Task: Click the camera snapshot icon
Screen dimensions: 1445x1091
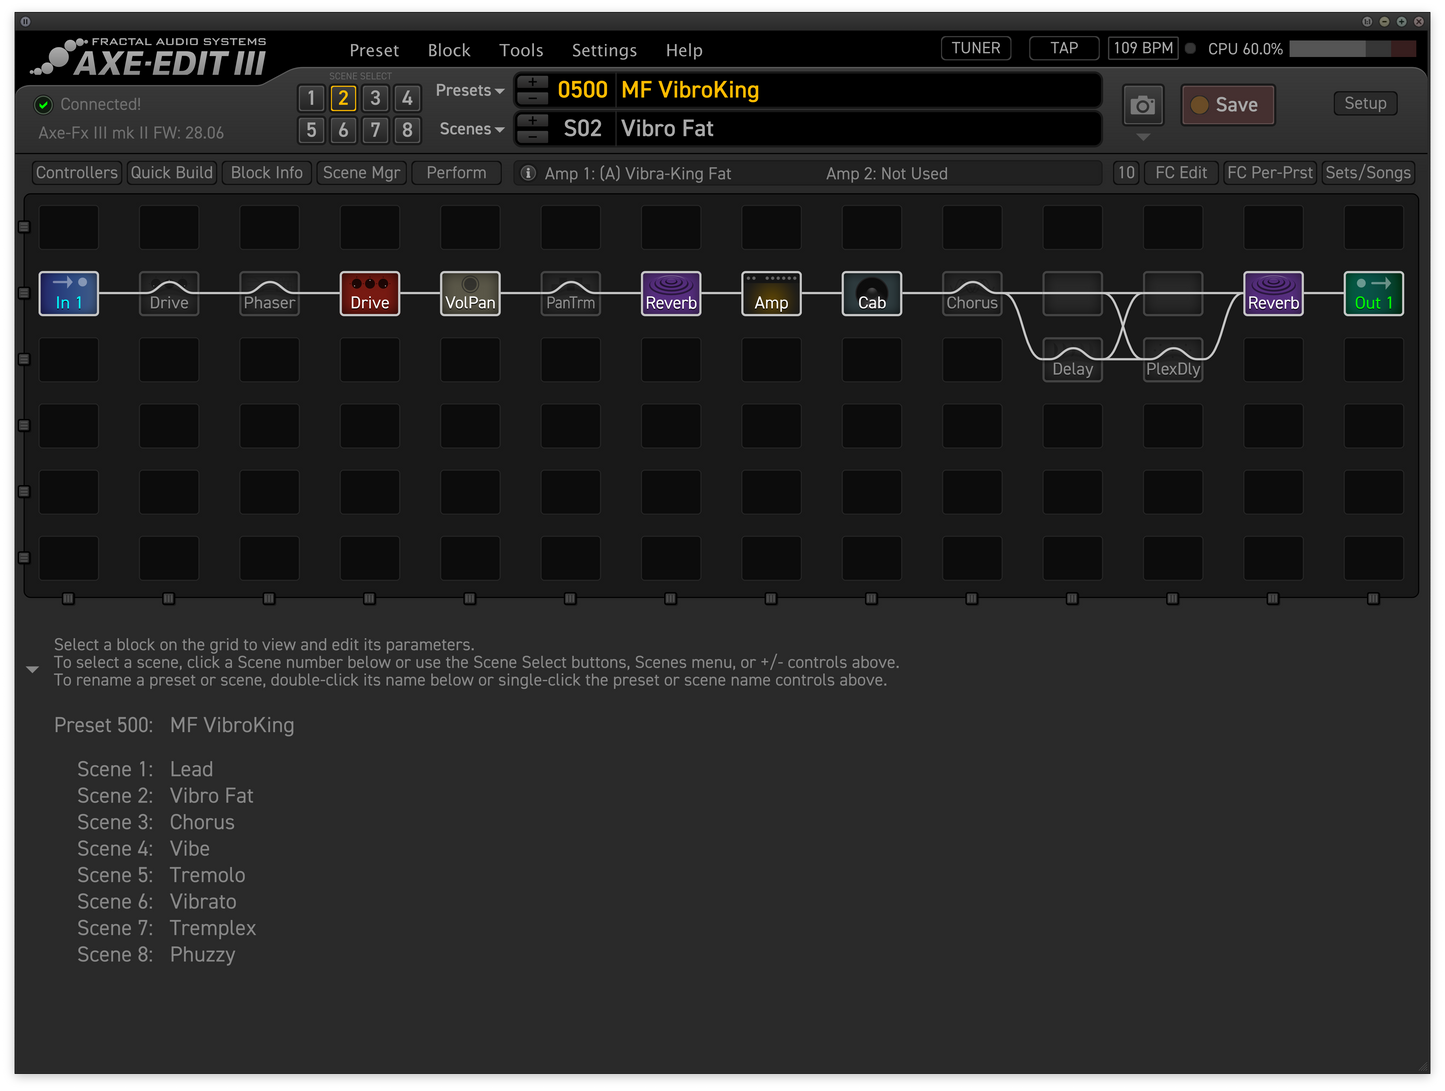Action: coord(1142,104)
